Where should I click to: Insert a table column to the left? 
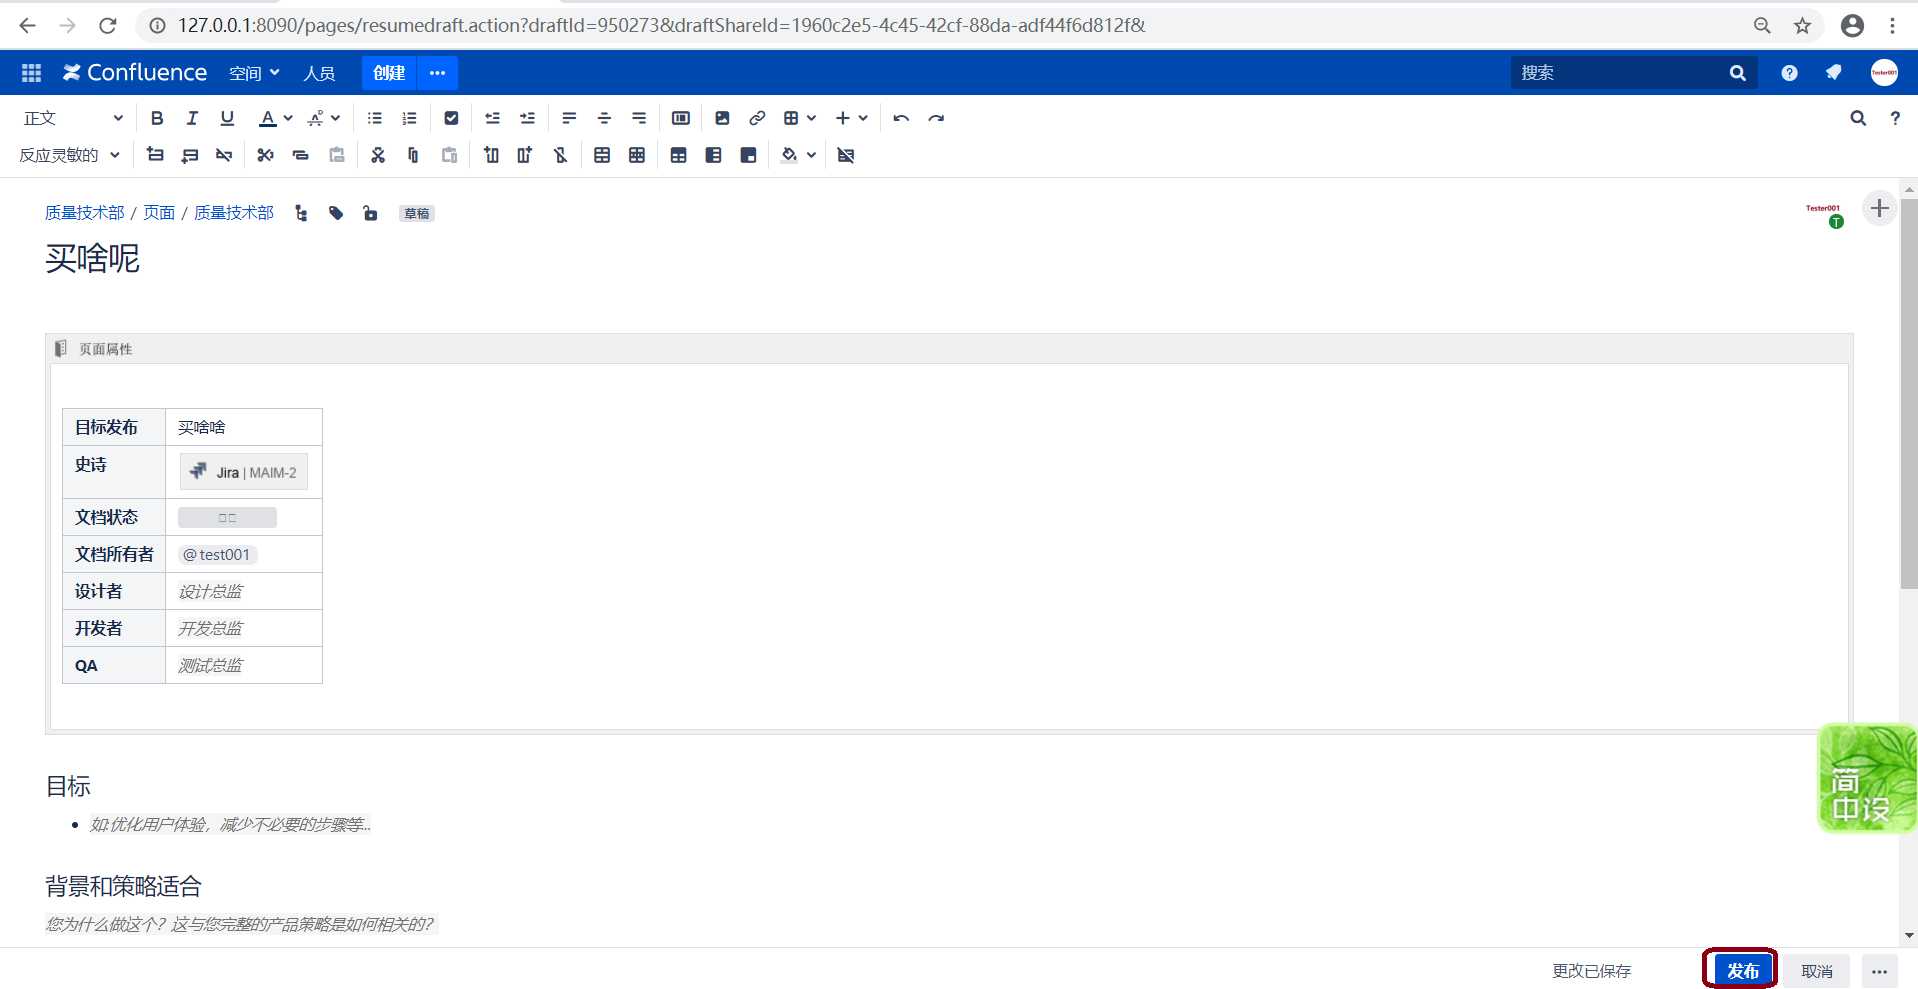tap(491, 155)
